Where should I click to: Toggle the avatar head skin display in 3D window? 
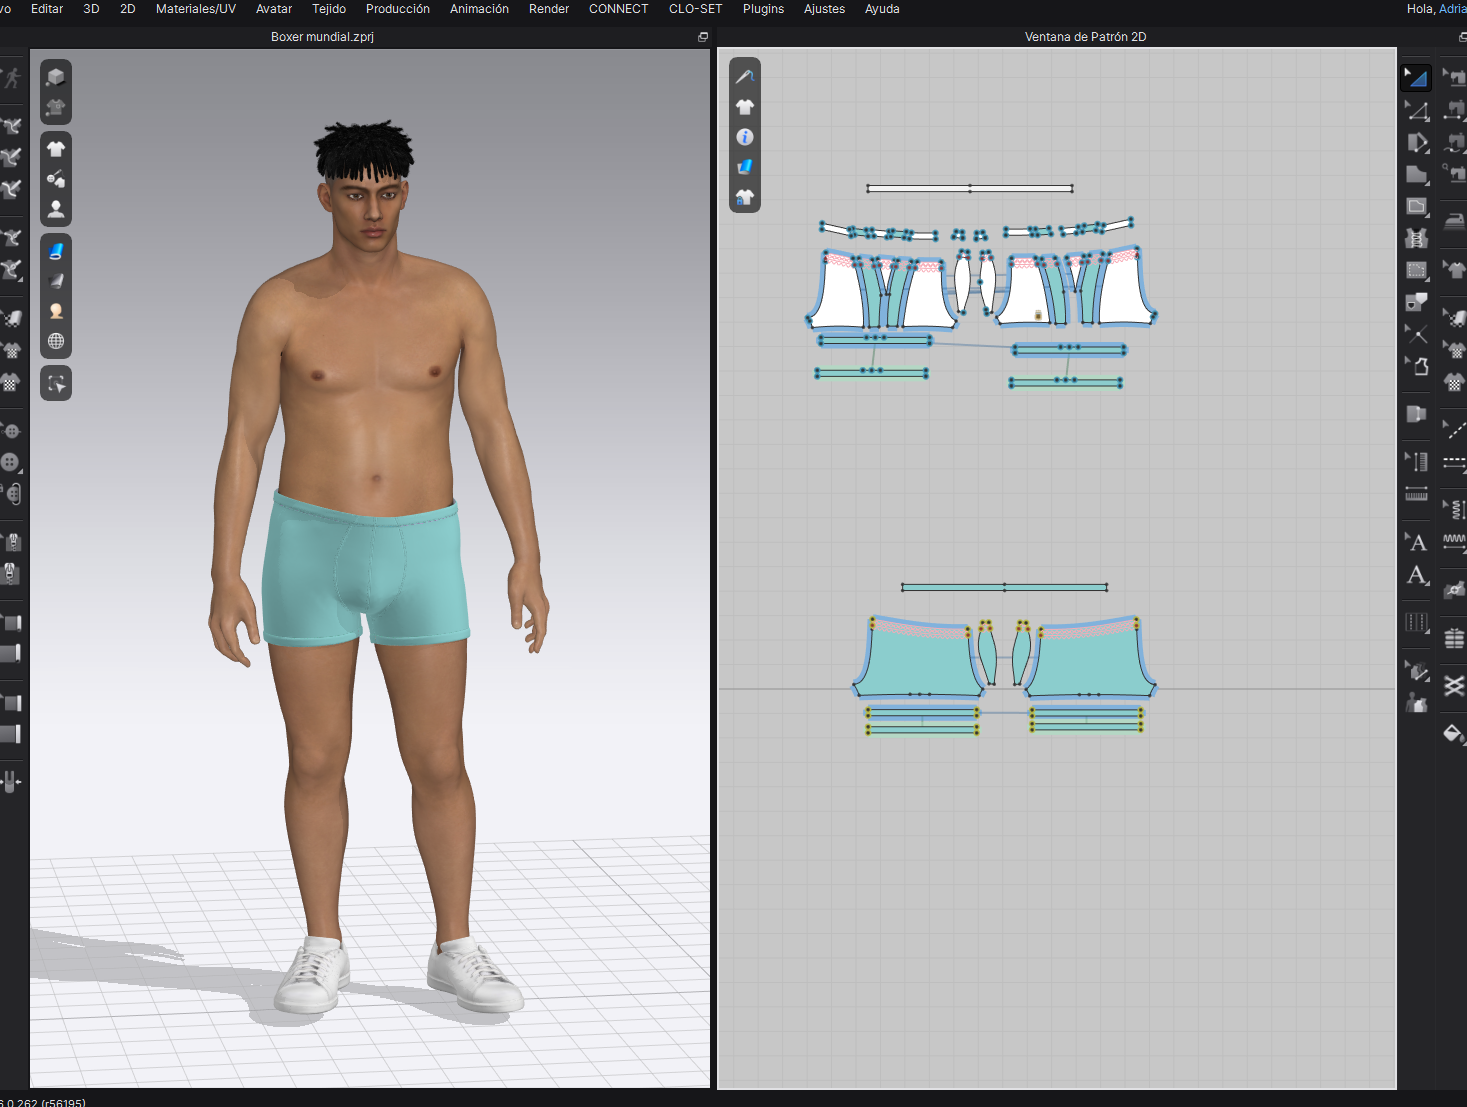[56, 311]
